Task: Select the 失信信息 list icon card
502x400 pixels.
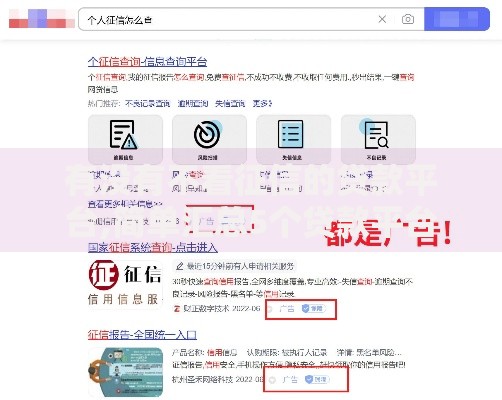Action: 293,139
